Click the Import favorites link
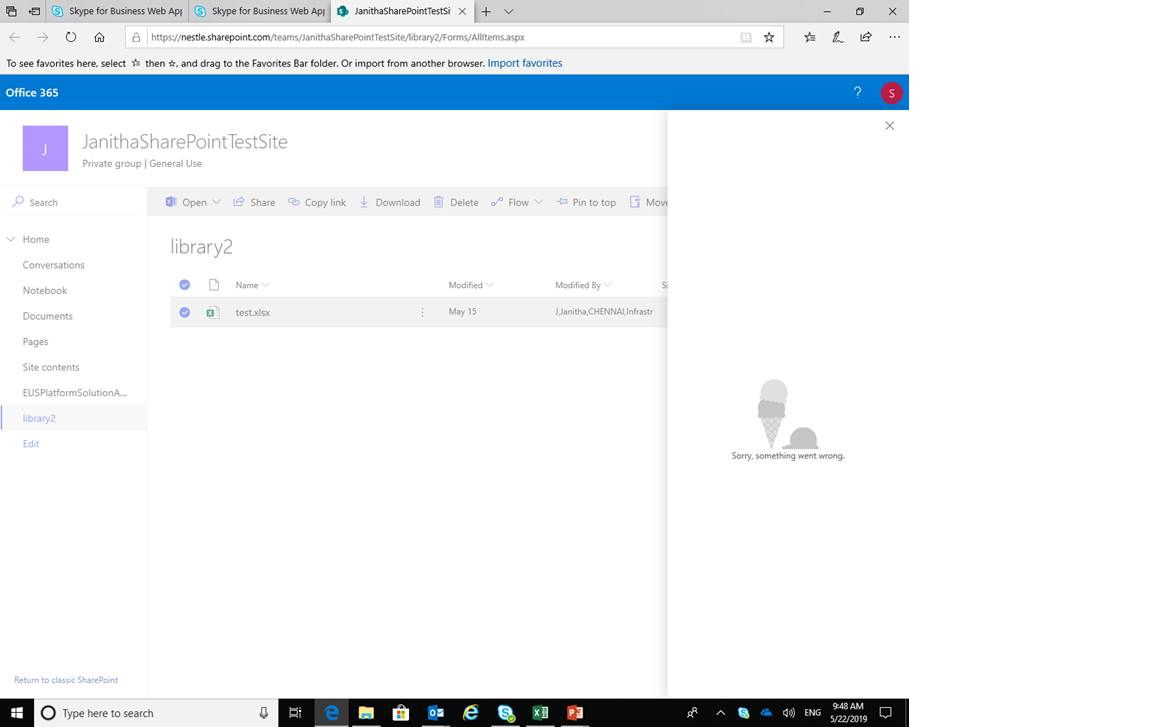Viewport: 1152px width, 727px height. click(x=524, y=62)
